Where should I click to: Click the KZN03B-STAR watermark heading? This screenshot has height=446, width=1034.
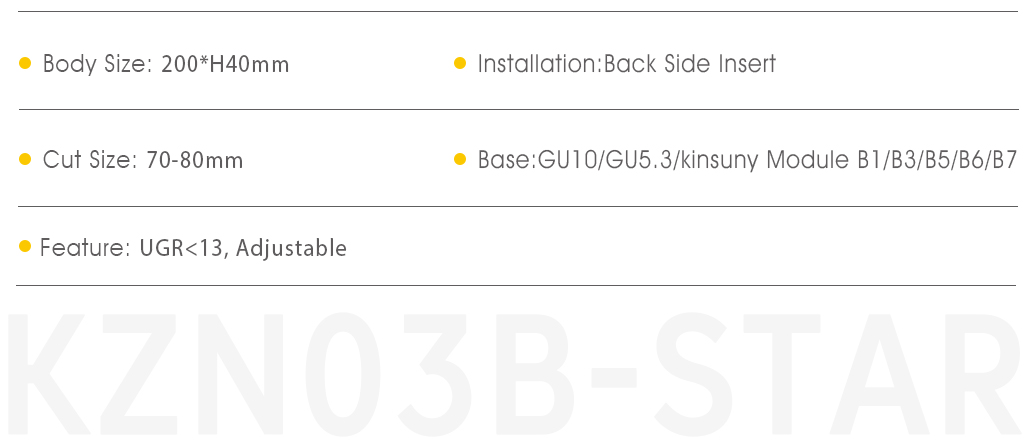515,374
